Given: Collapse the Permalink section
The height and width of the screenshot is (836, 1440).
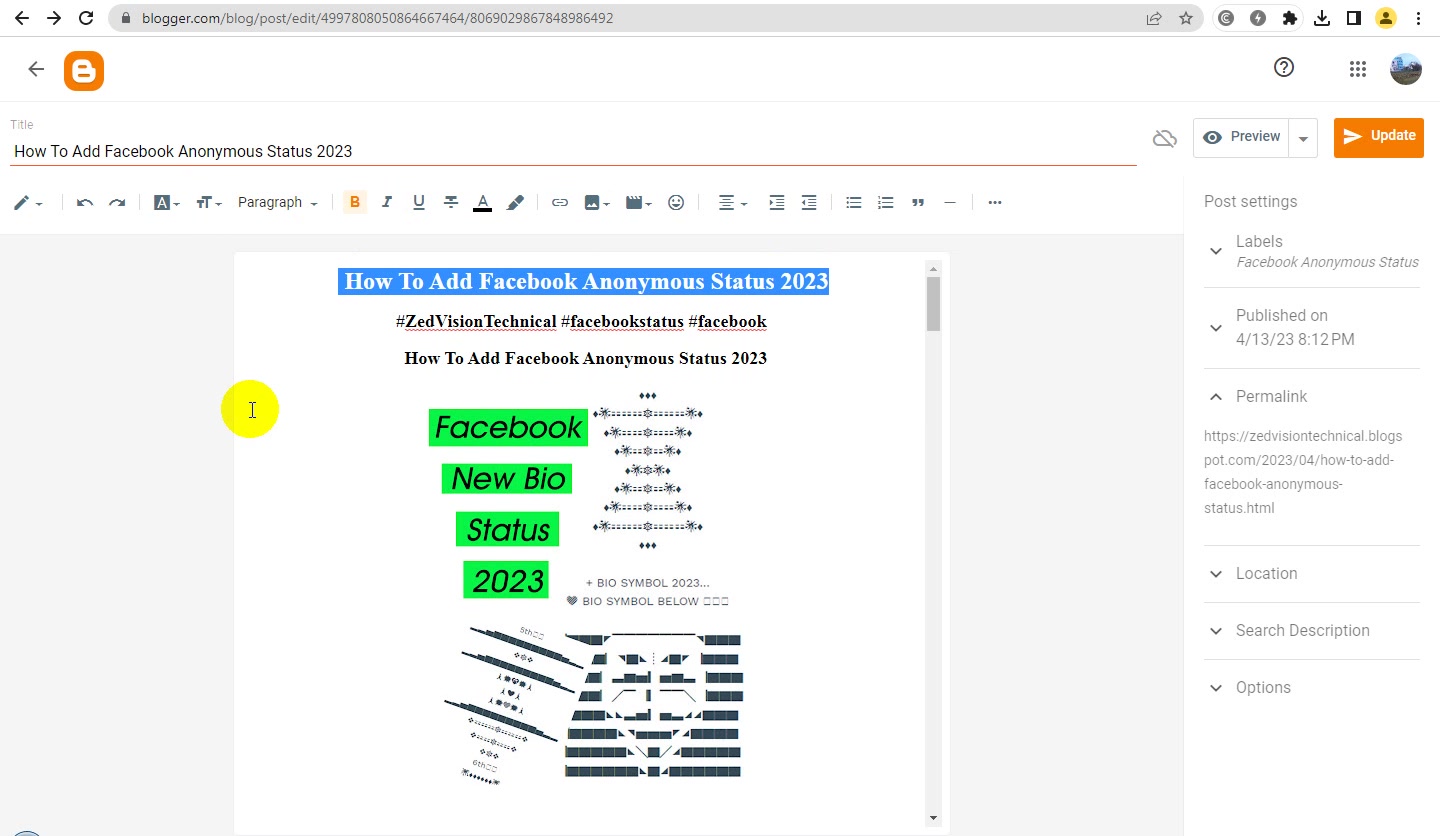Looking at the screenshot, I should (1312, 397).
